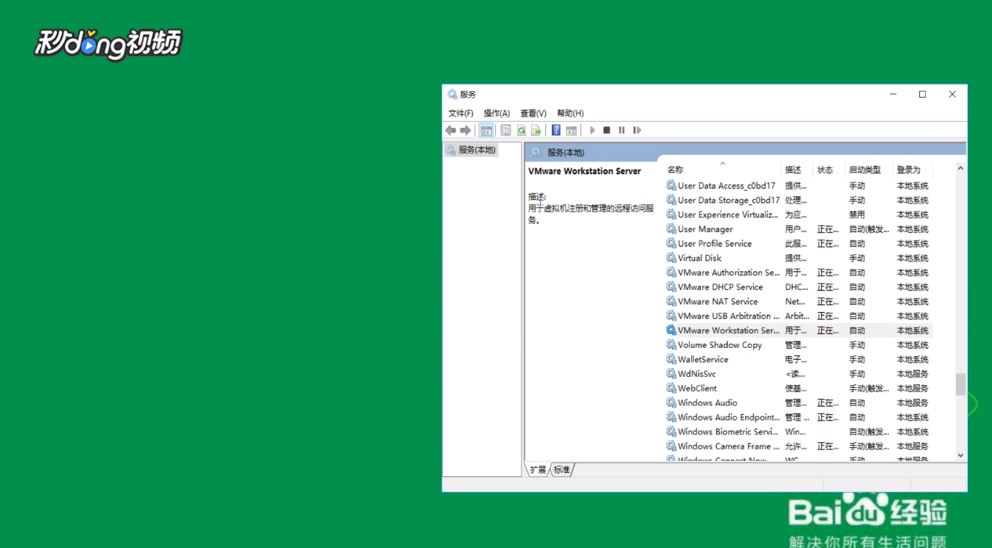Click the Stop Service square icon
The height and width of the screenshot is (548, 992).
click(607, 130)
